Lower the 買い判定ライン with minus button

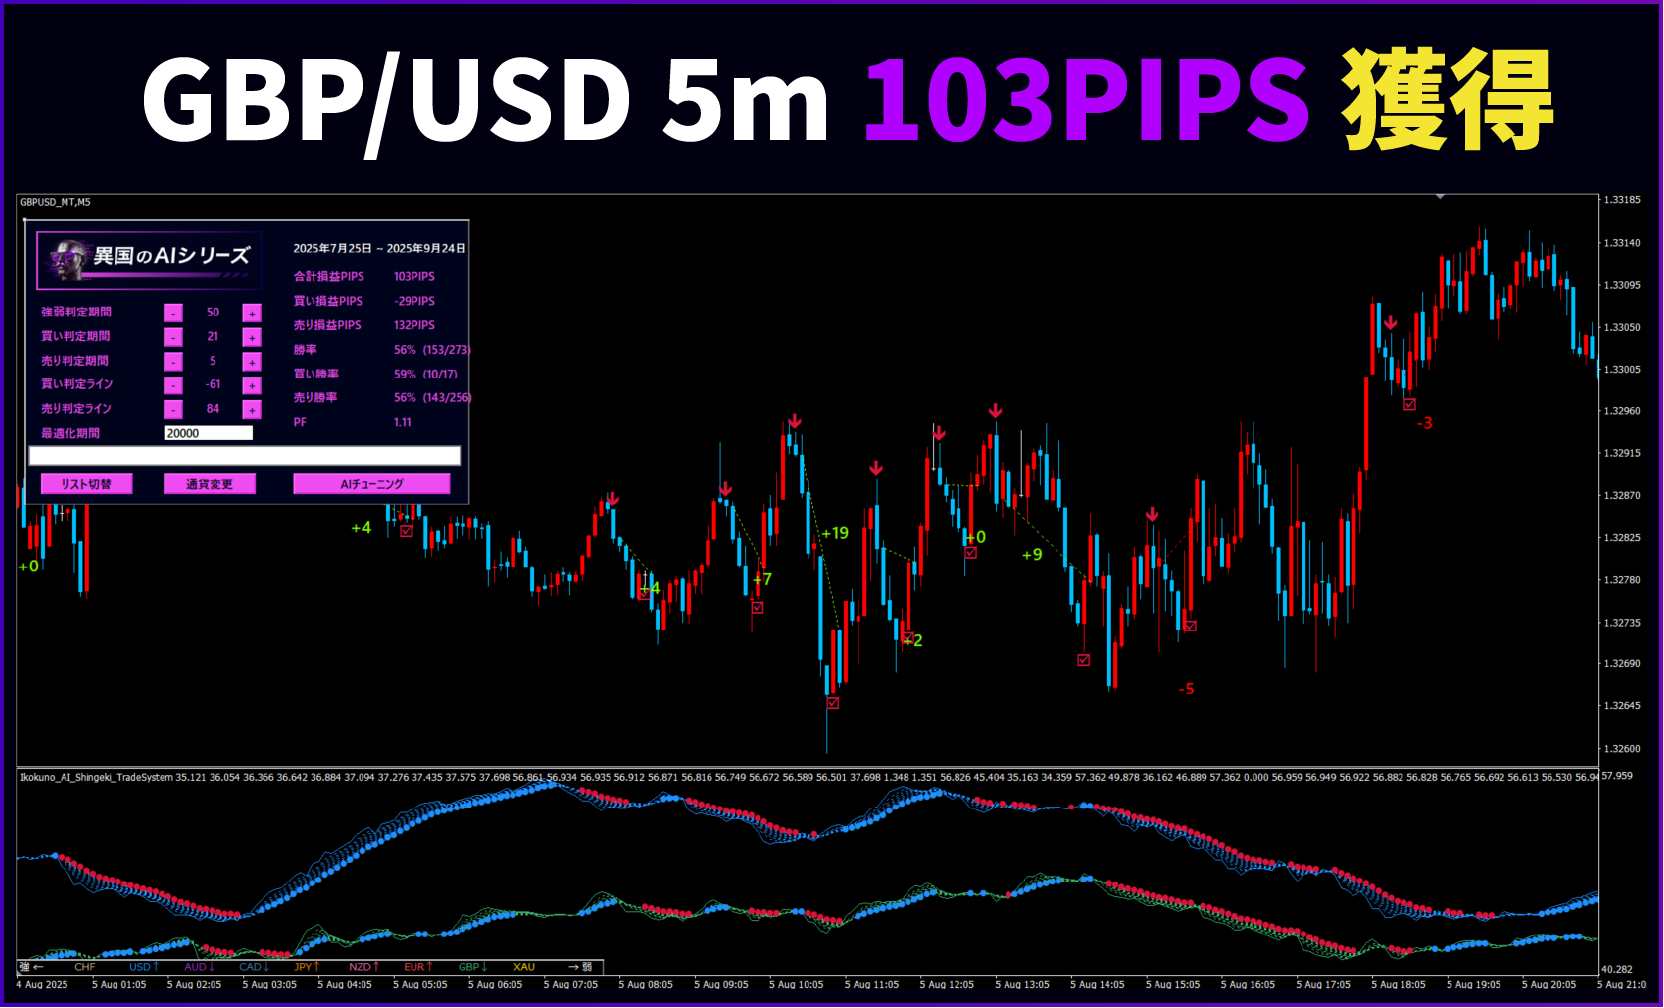pos(173,385)
